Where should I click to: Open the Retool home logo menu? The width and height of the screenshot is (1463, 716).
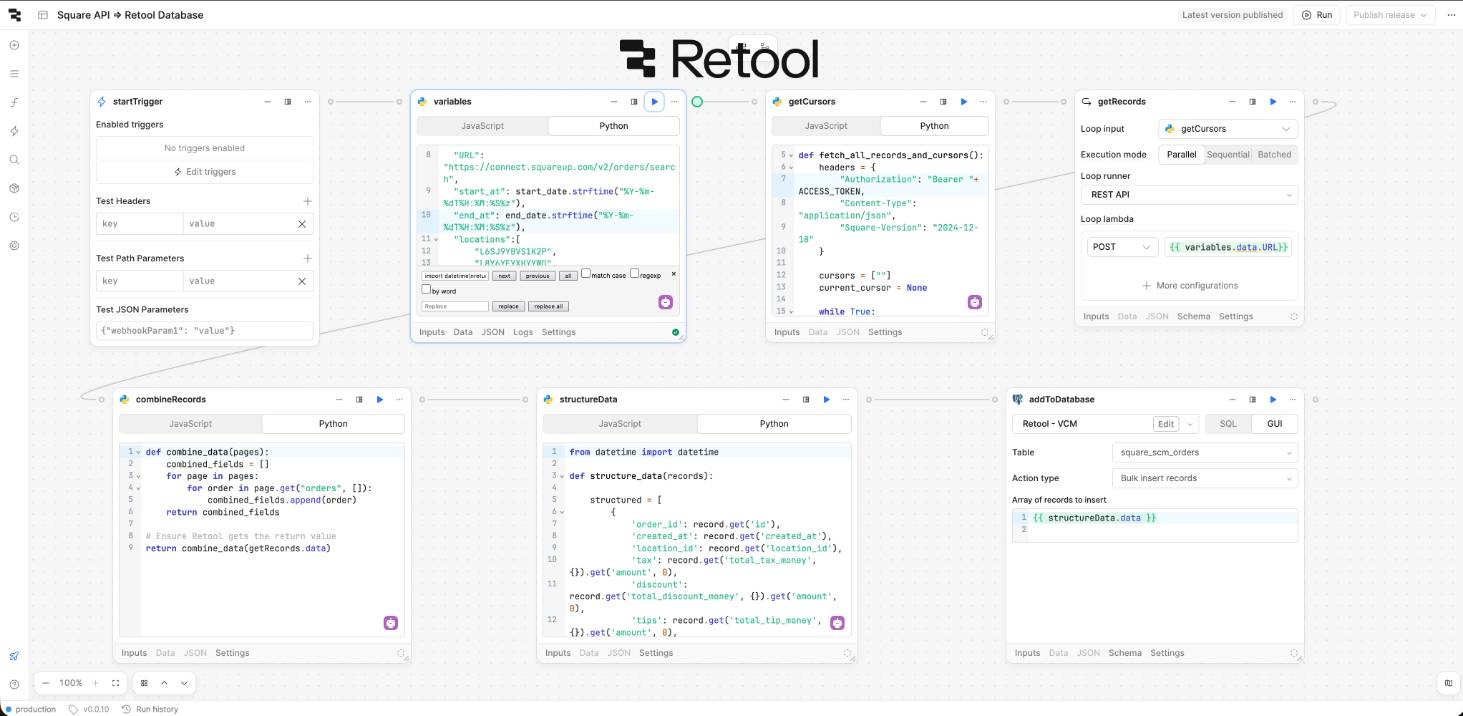(14, 15)
